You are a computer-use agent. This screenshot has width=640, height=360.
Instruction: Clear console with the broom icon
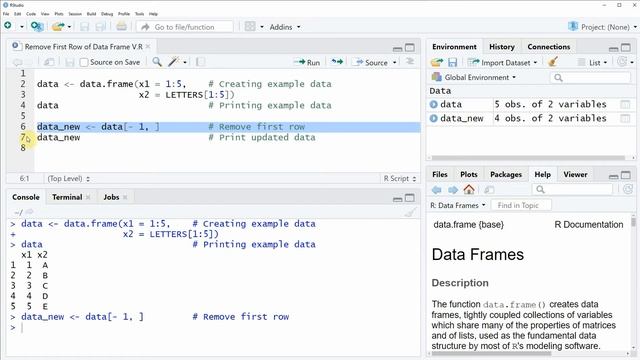click(411, 212)
